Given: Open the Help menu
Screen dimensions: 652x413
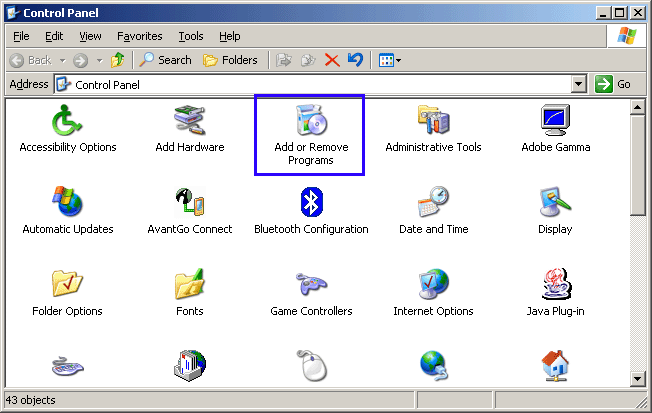Looking at the screenshot, I should [x=230, y=37].
